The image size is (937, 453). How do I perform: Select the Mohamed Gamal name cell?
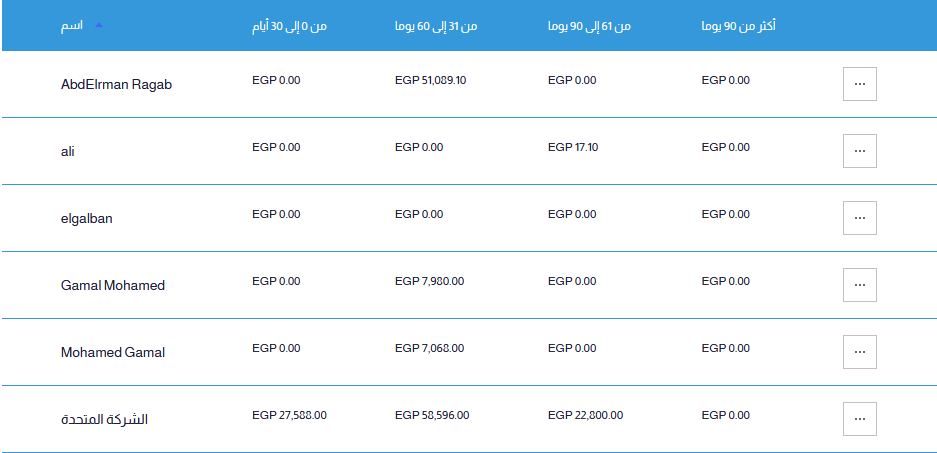pyautogui.click(x=113, y=353)
